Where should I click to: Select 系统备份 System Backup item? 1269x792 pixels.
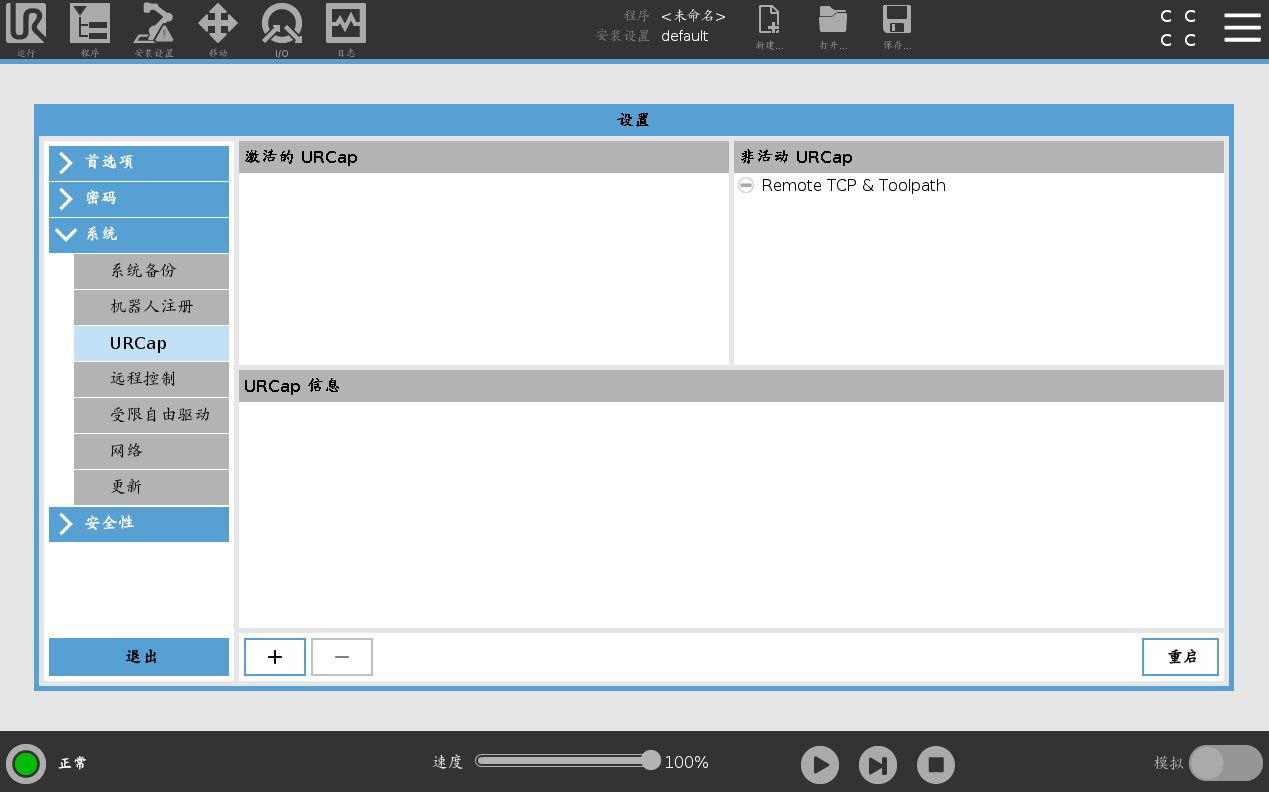[x=151, y=271]
